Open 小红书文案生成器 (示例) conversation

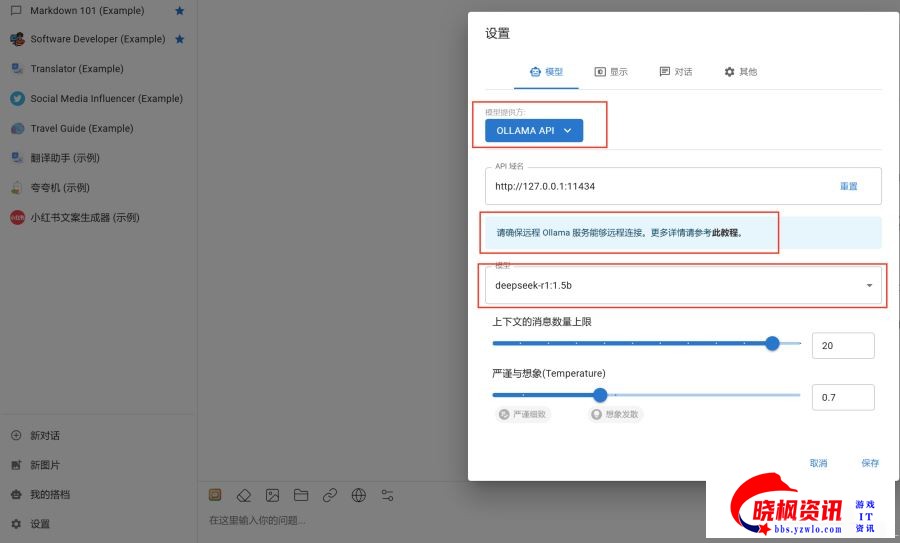click(85, 218)
